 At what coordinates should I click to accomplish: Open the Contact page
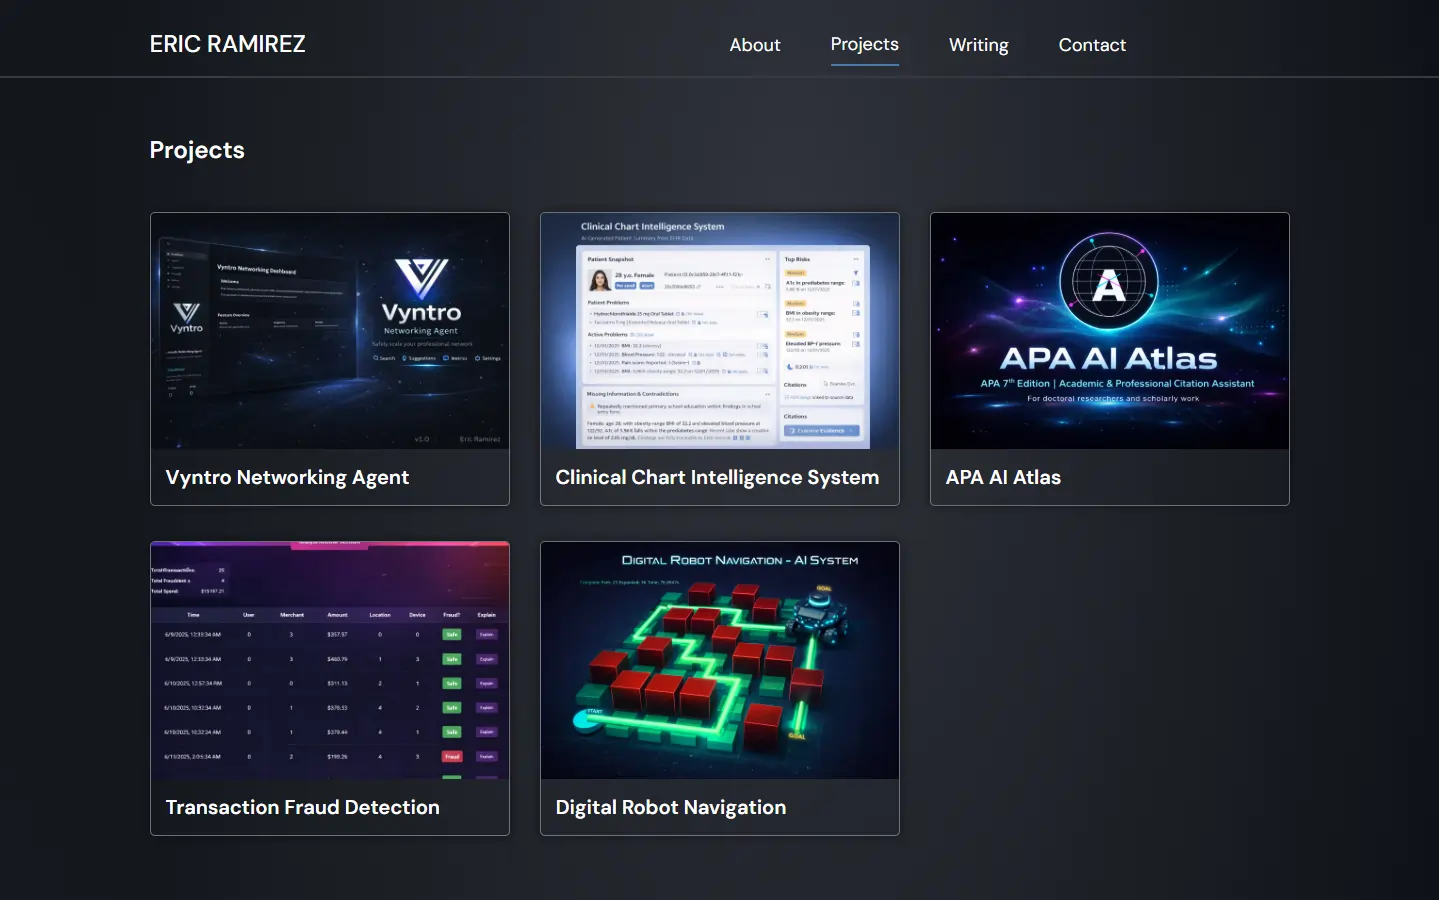click(1092, 45)
